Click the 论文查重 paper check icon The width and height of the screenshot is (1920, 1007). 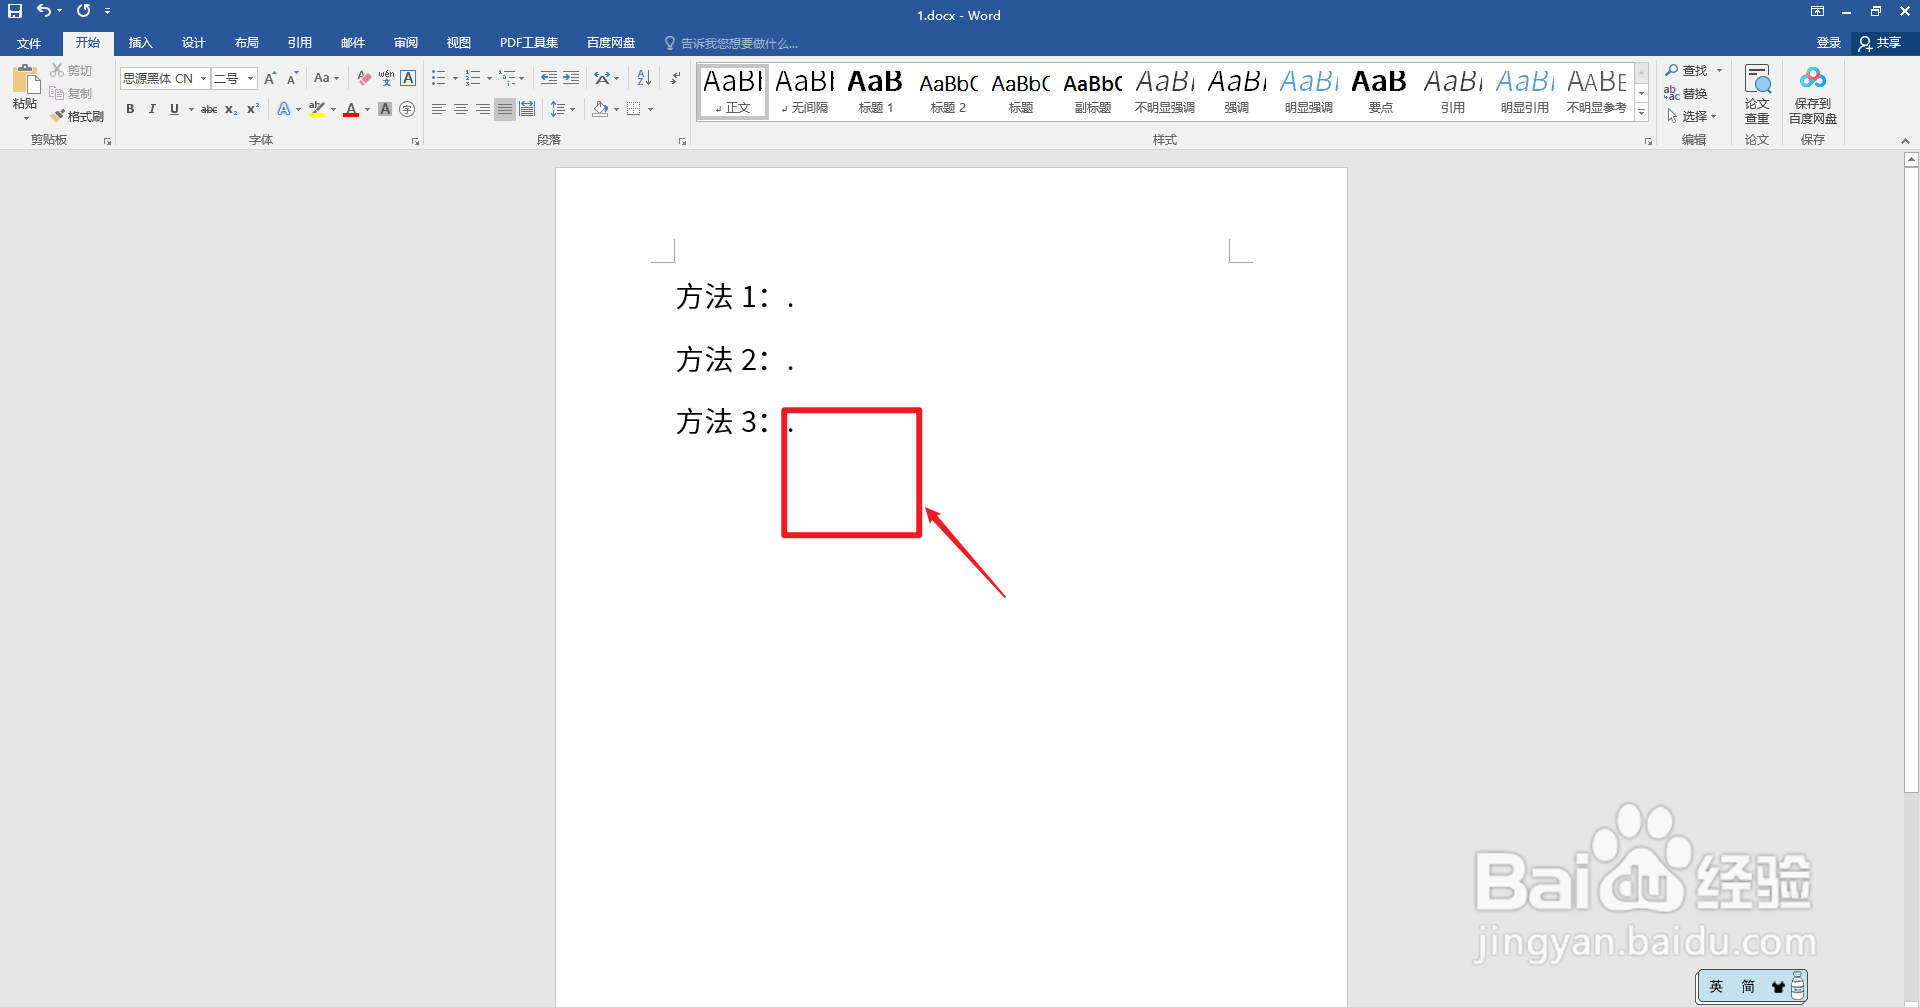point(1757,94)
